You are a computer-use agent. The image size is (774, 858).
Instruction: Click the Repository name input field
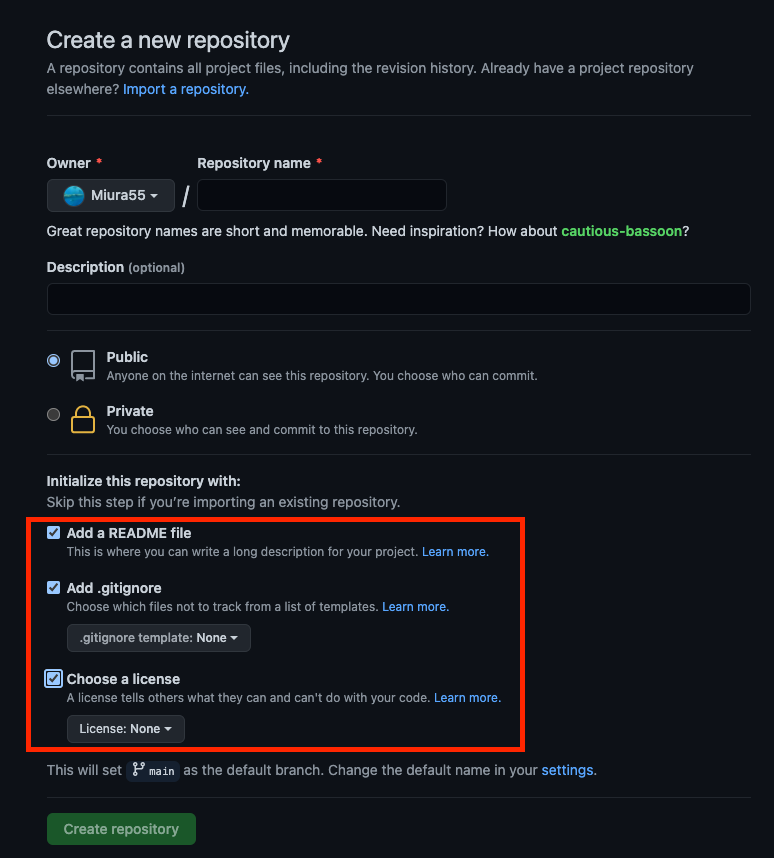click(x=320, y=195)
